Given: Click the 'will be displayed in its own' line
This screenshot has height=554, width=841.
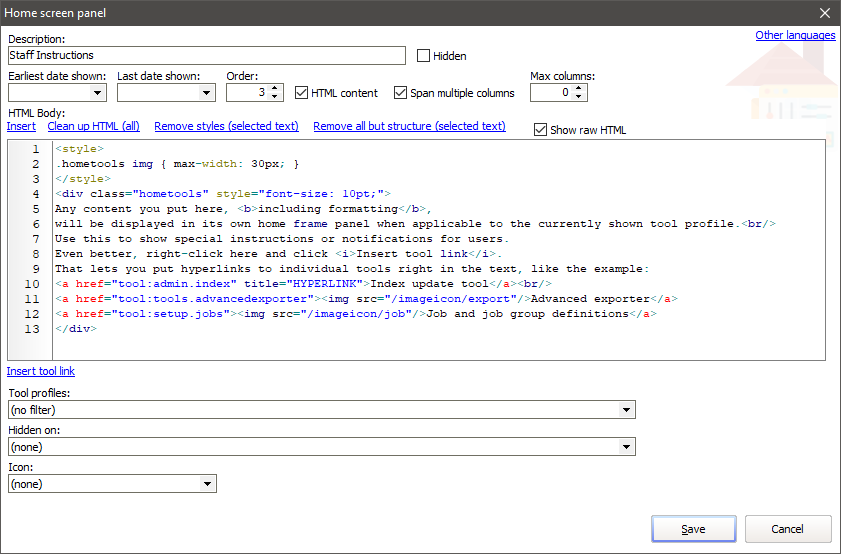Looking at the screenshot, I should tap(415, 224).
